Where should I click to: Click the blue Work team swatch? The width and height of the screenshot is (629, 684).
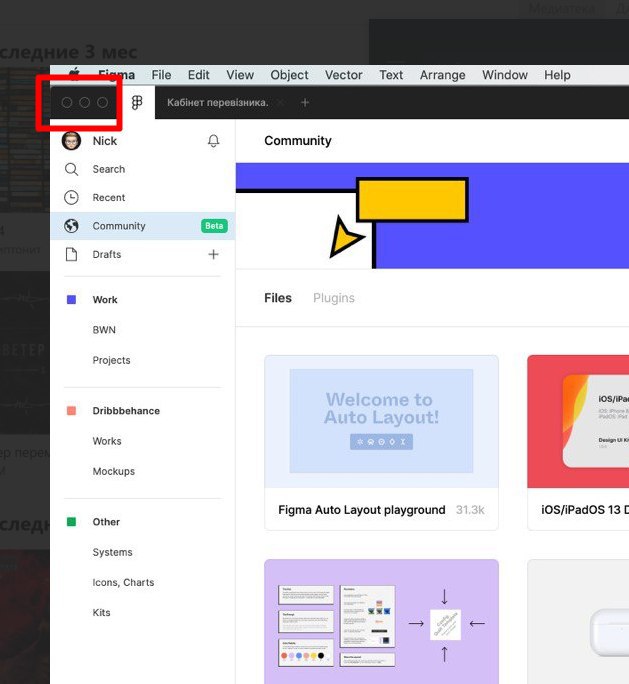72,300
